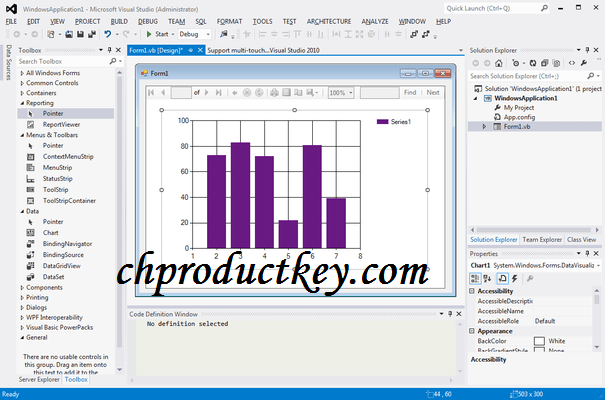The image size is (605, 400).
Task: Toggle auto-hide pin on Properties panel
Action: click(587, 253)
